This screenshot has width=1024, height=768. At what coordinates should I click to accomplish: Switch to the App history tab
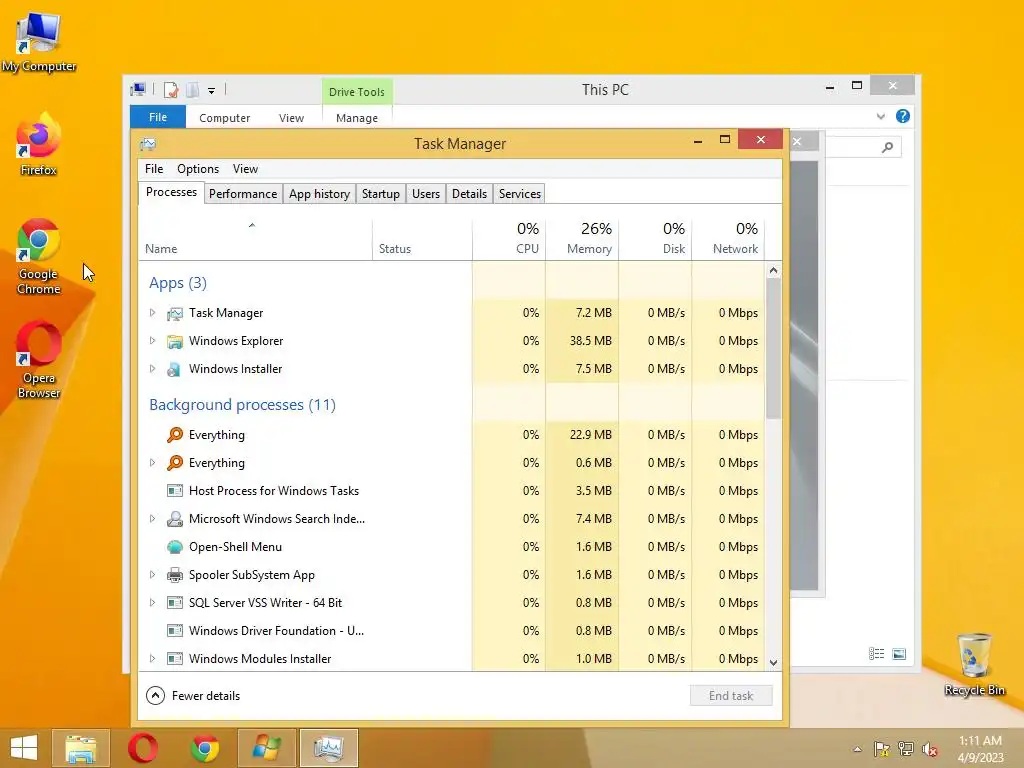click(319, 194)
